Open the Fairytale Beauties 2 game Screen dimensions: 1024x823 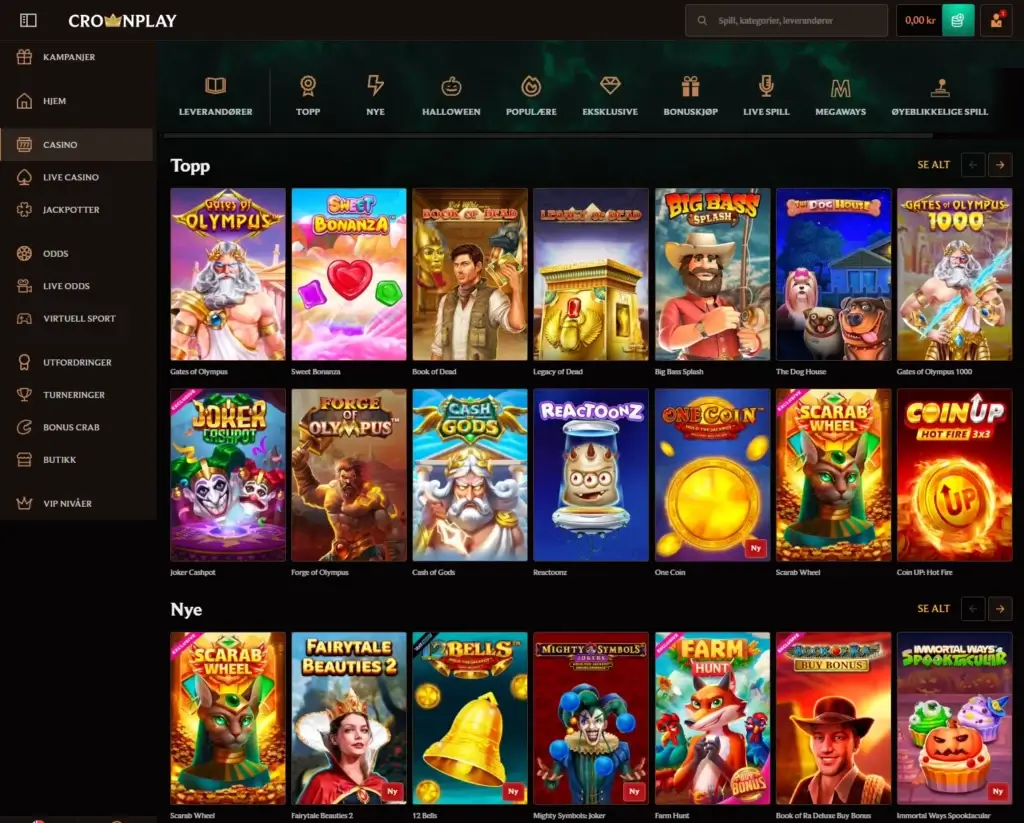tap(349, 718)
